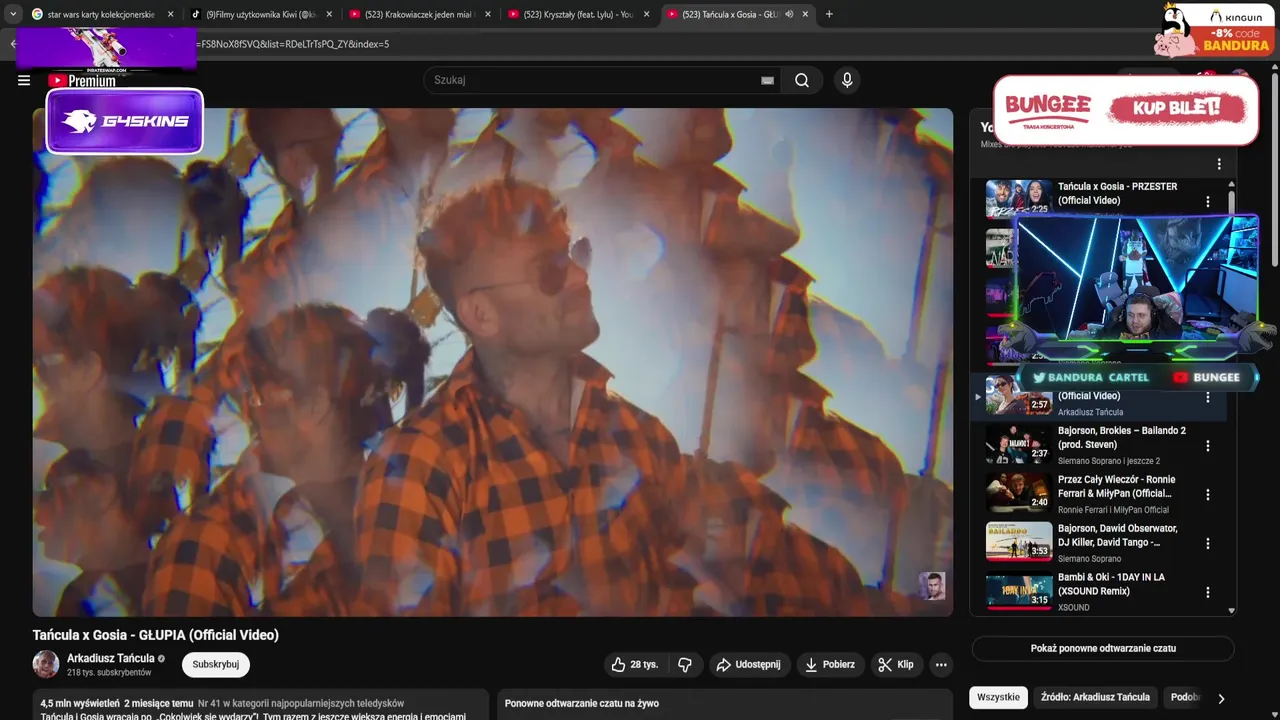Screen dimensions: 1280x720
Task: Switch to the Kryształy (feat. Lylu) tab
Action: coord(579,14)
